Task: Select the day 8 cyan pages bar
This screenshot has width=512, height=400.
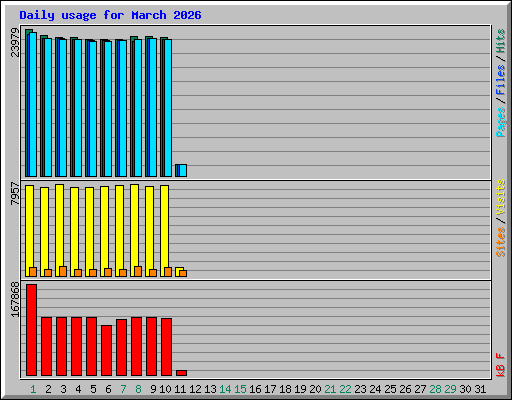Action: 138,108
